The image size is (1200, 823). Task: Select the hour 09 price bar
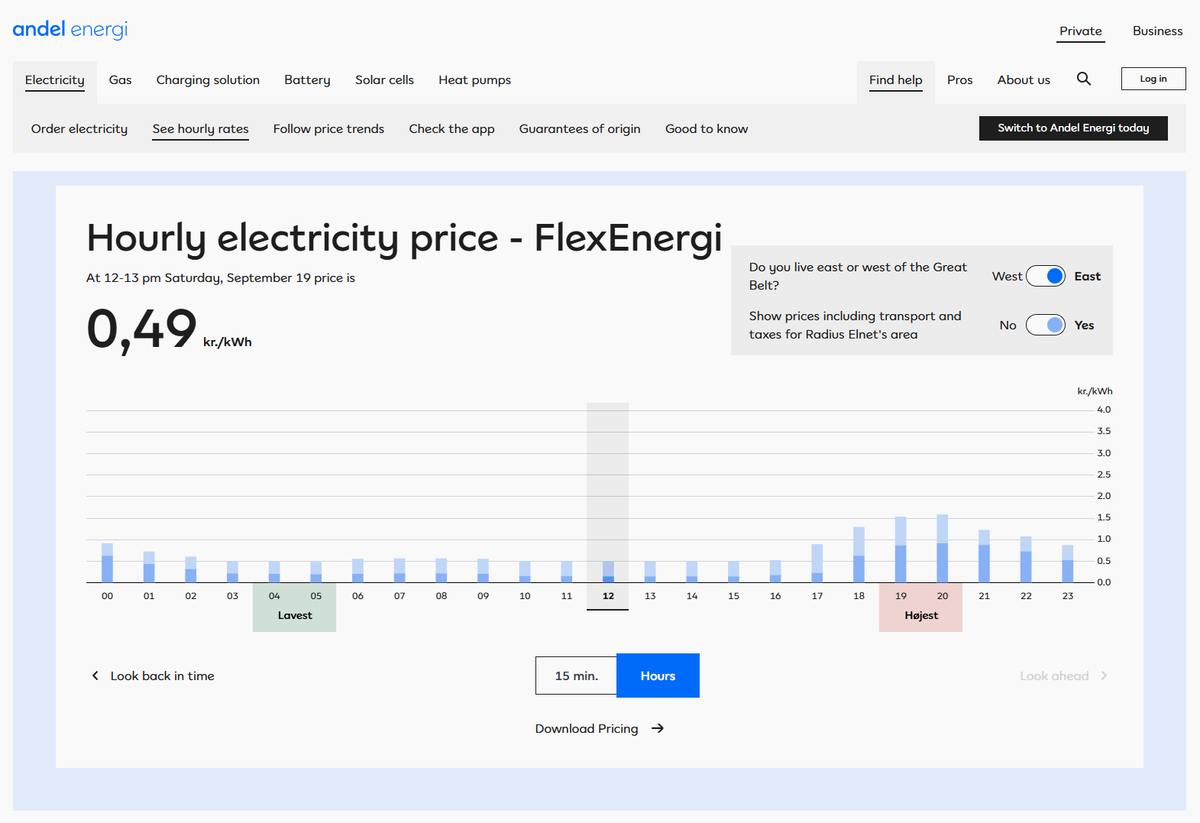click(x=483, y=571)
